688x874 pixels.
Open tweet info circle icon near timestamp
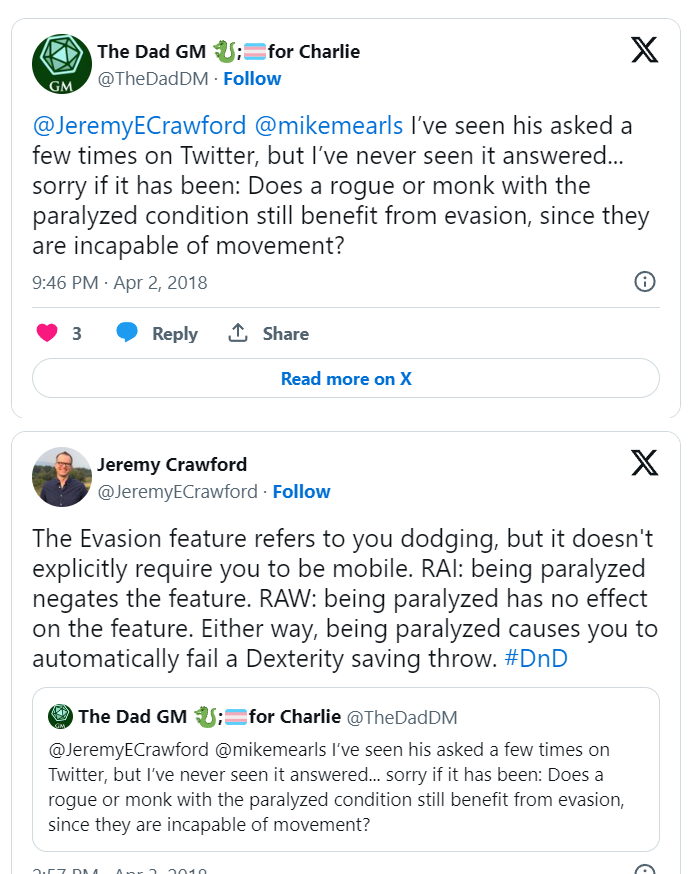tap(645, 281)
